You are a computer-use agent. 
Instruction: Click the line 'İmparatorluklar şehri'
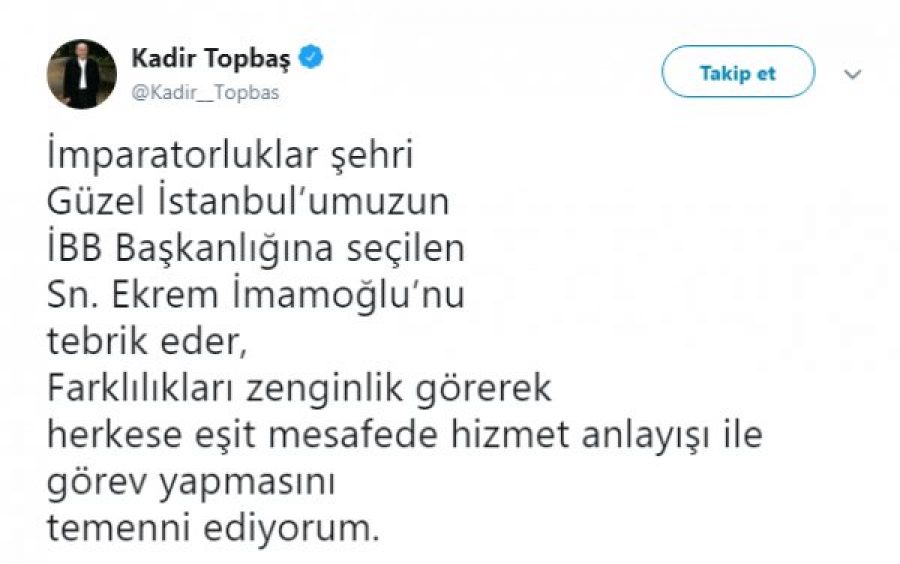[229, 159]
